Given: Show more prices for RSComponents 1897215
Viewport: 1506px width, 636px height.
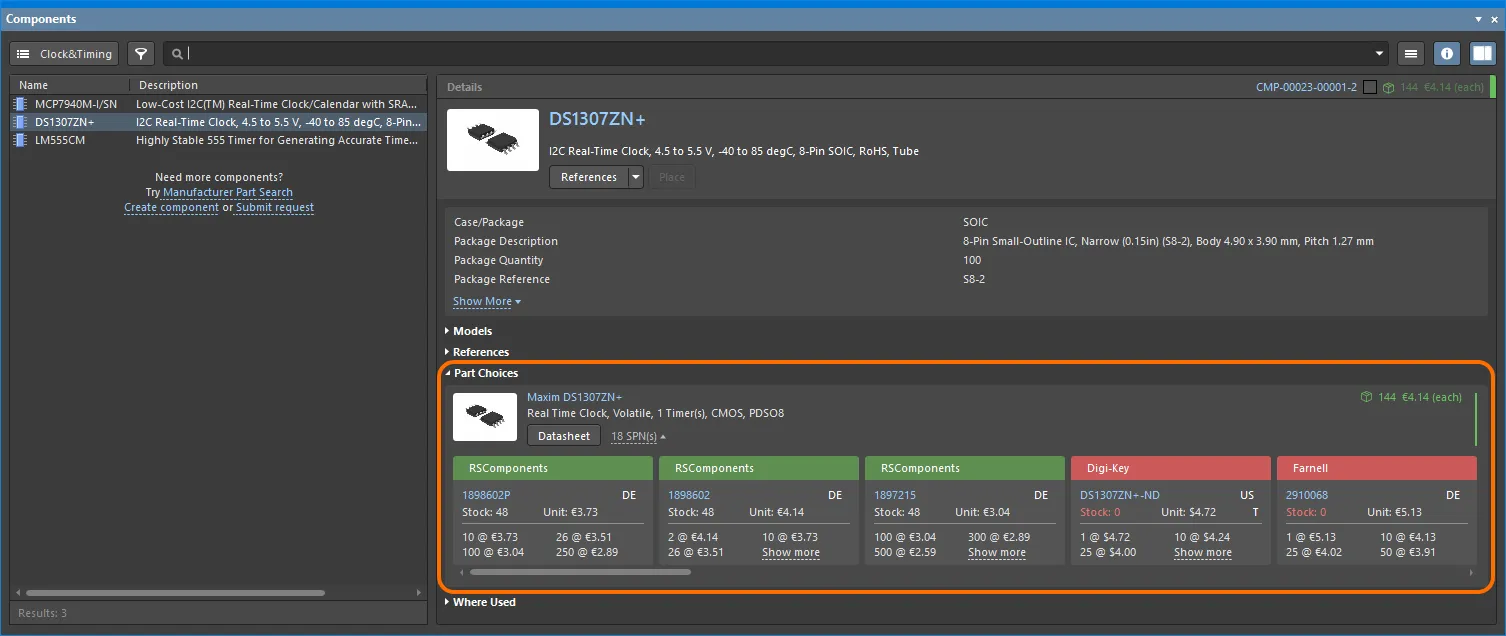Looking at the screenshot, I should [x=996, y=552].
